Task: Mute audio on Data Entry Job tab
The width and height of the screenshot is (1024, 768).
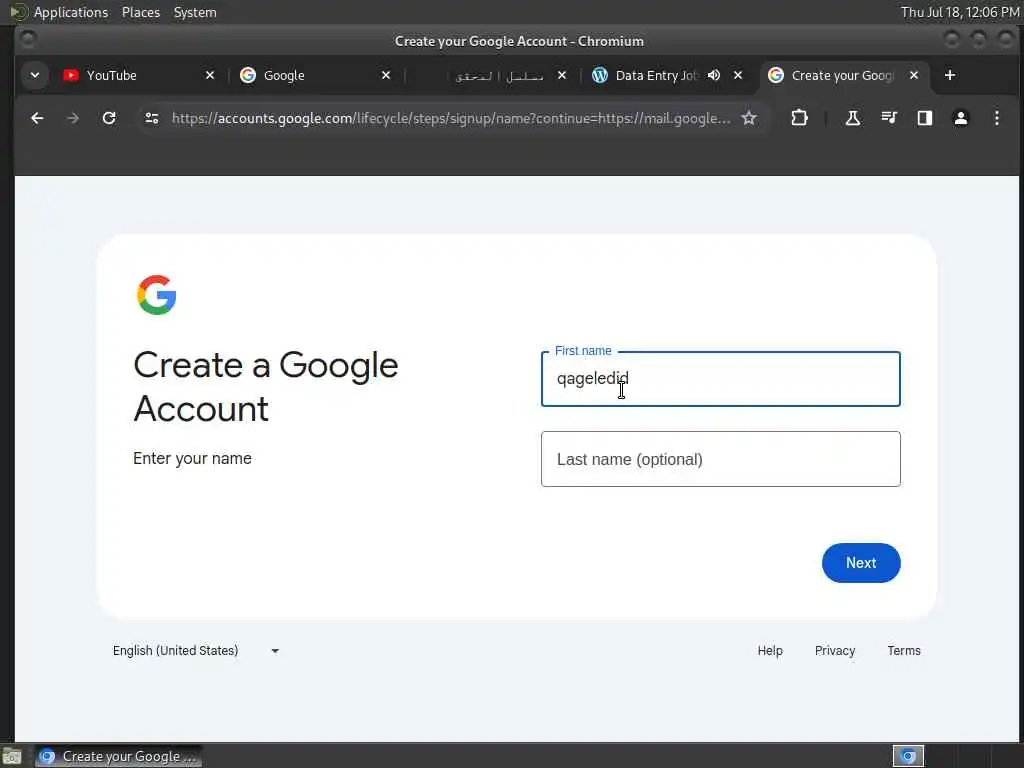Action: pos(714,75)
